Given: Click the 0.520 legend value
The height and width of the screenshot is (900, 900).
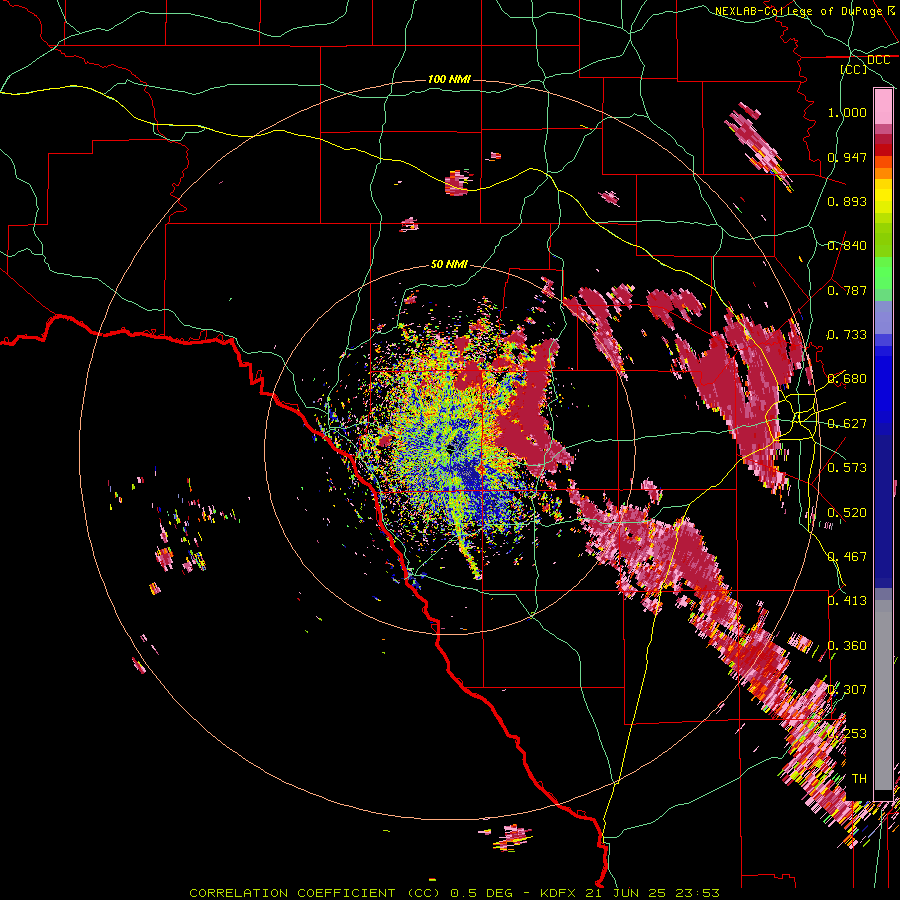Looking at the screenshot, I should [x=847, y=513].
